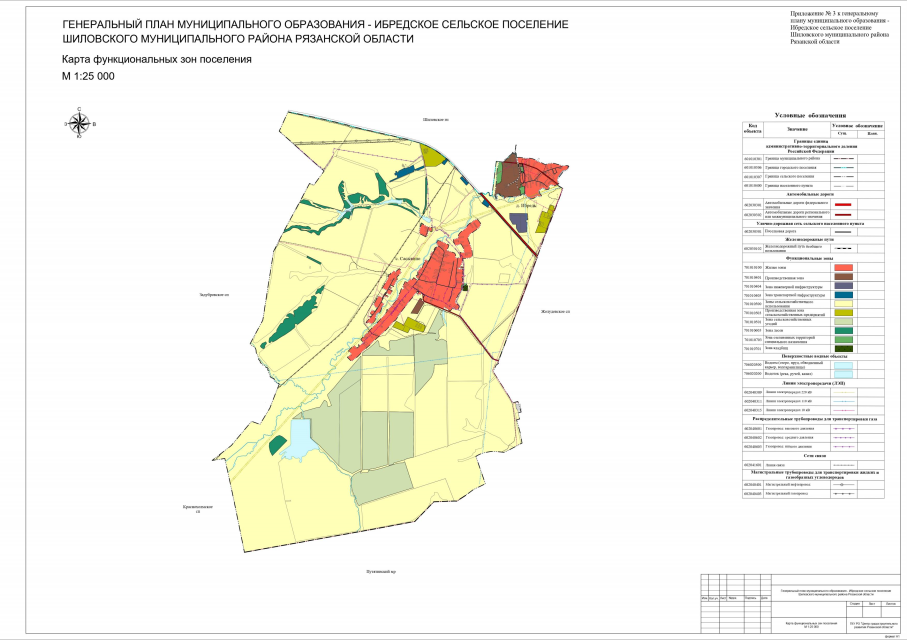Click the 'Пустинский мр' label below map
This screenshot has height=640, width=907.
[382, 572]
